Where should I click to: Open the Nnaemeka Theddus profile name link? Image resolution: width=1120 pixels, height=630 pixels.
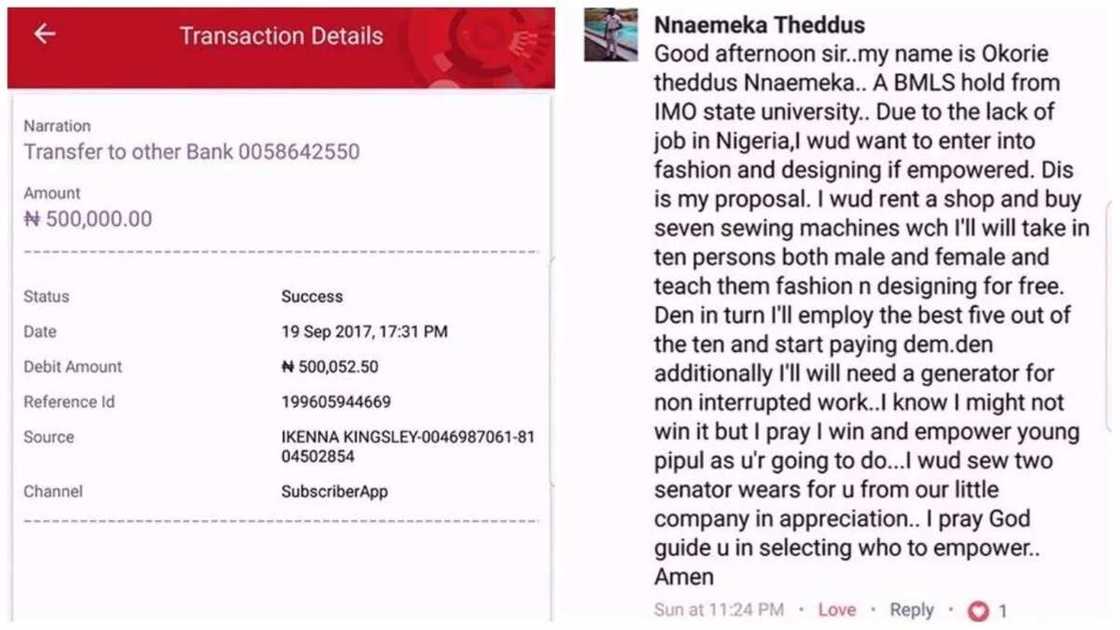coord(759,24)
